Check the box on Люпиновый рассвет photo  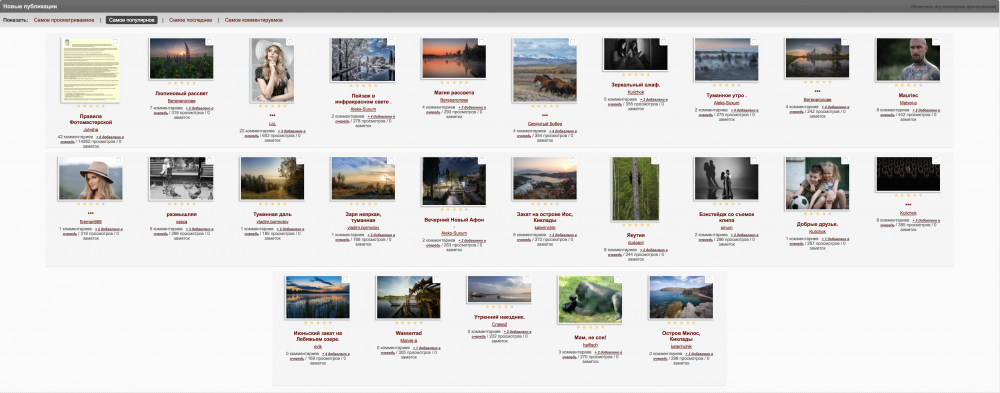209,42
